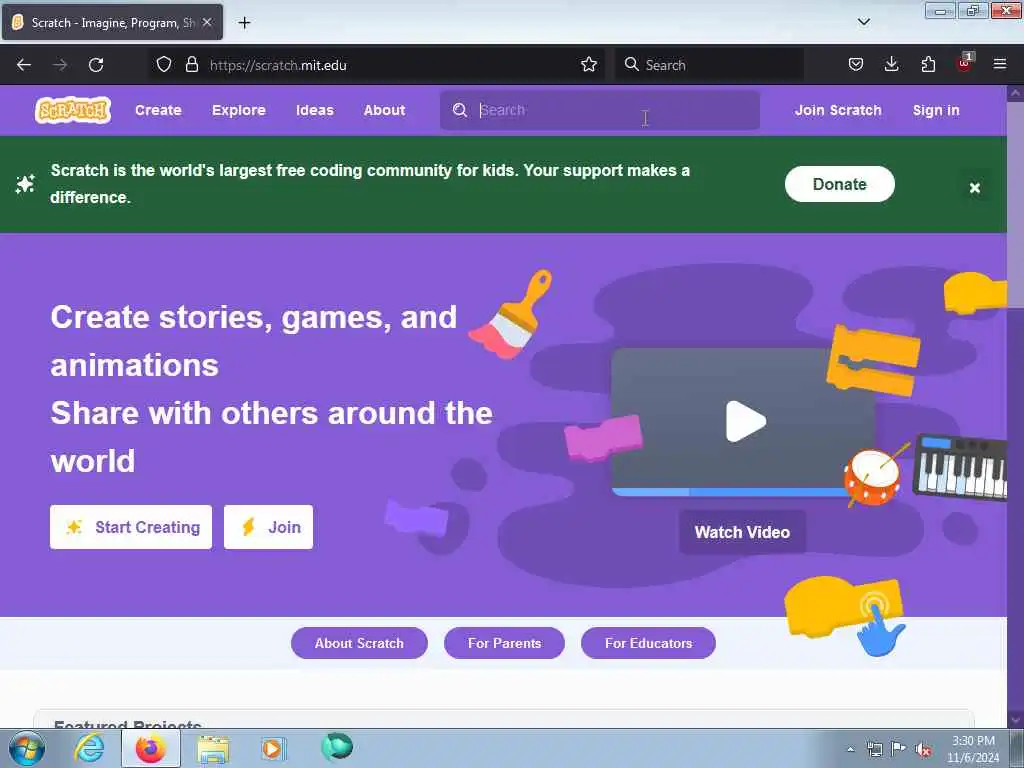Open the Create menu item
Image resolution: width=1024 pixels, height=768 pixels.
(158, 110)
